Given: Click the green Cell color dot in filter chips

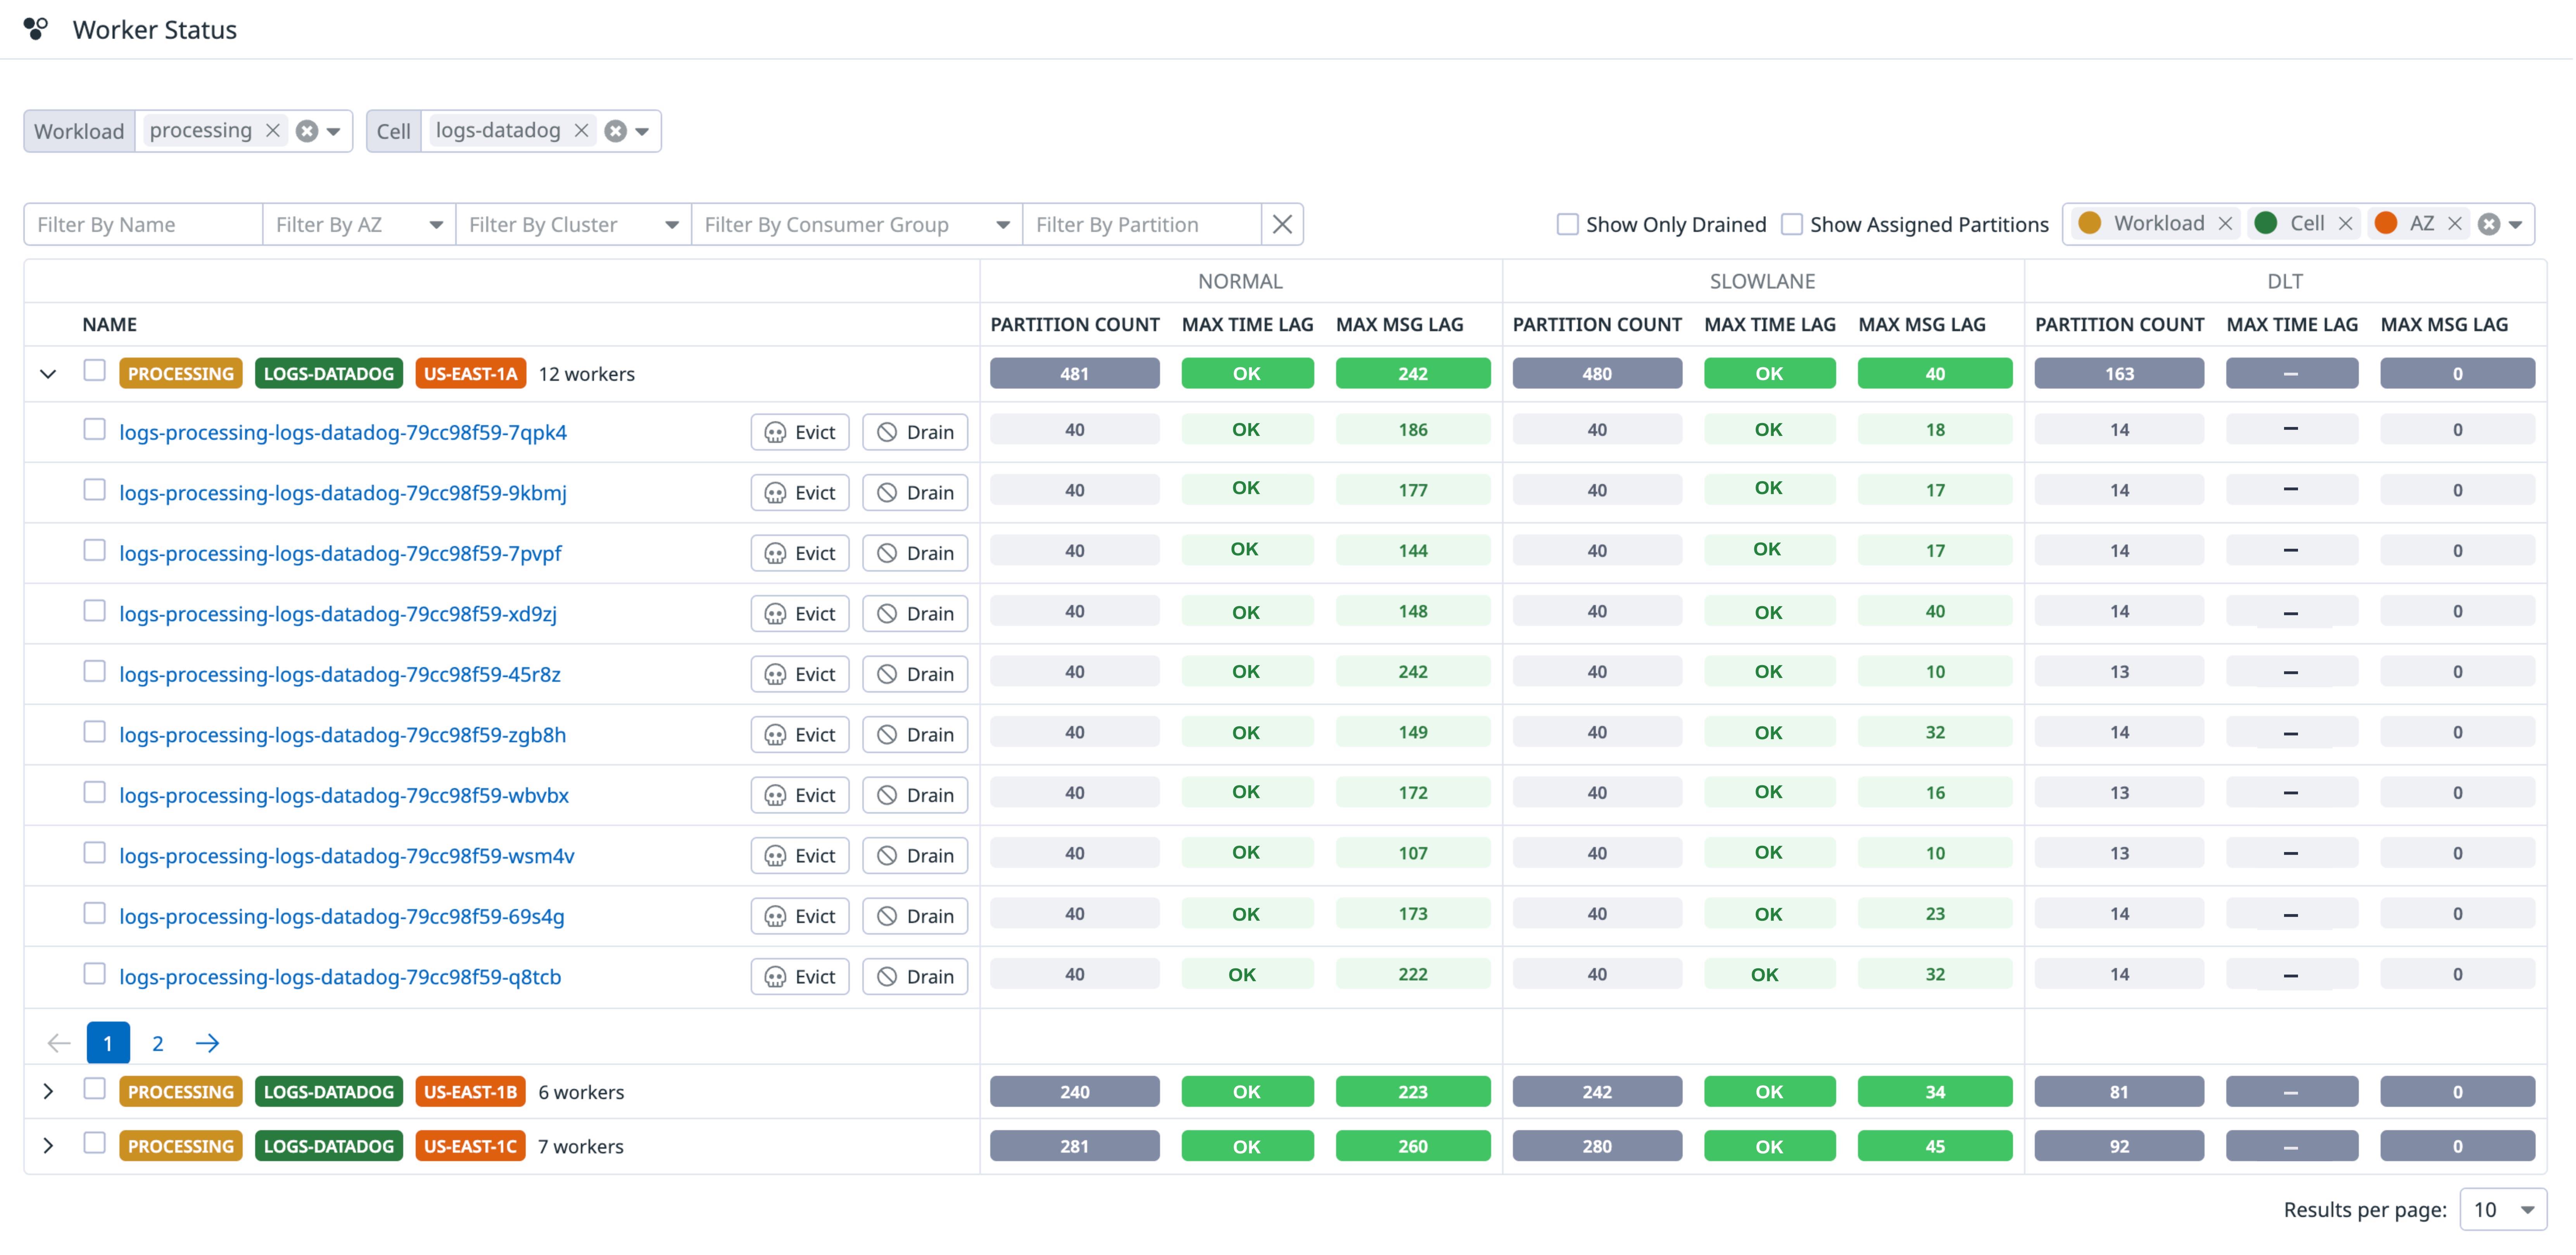Looking at the screenshot, I should pyautogui.click(x=2266, y=224).
